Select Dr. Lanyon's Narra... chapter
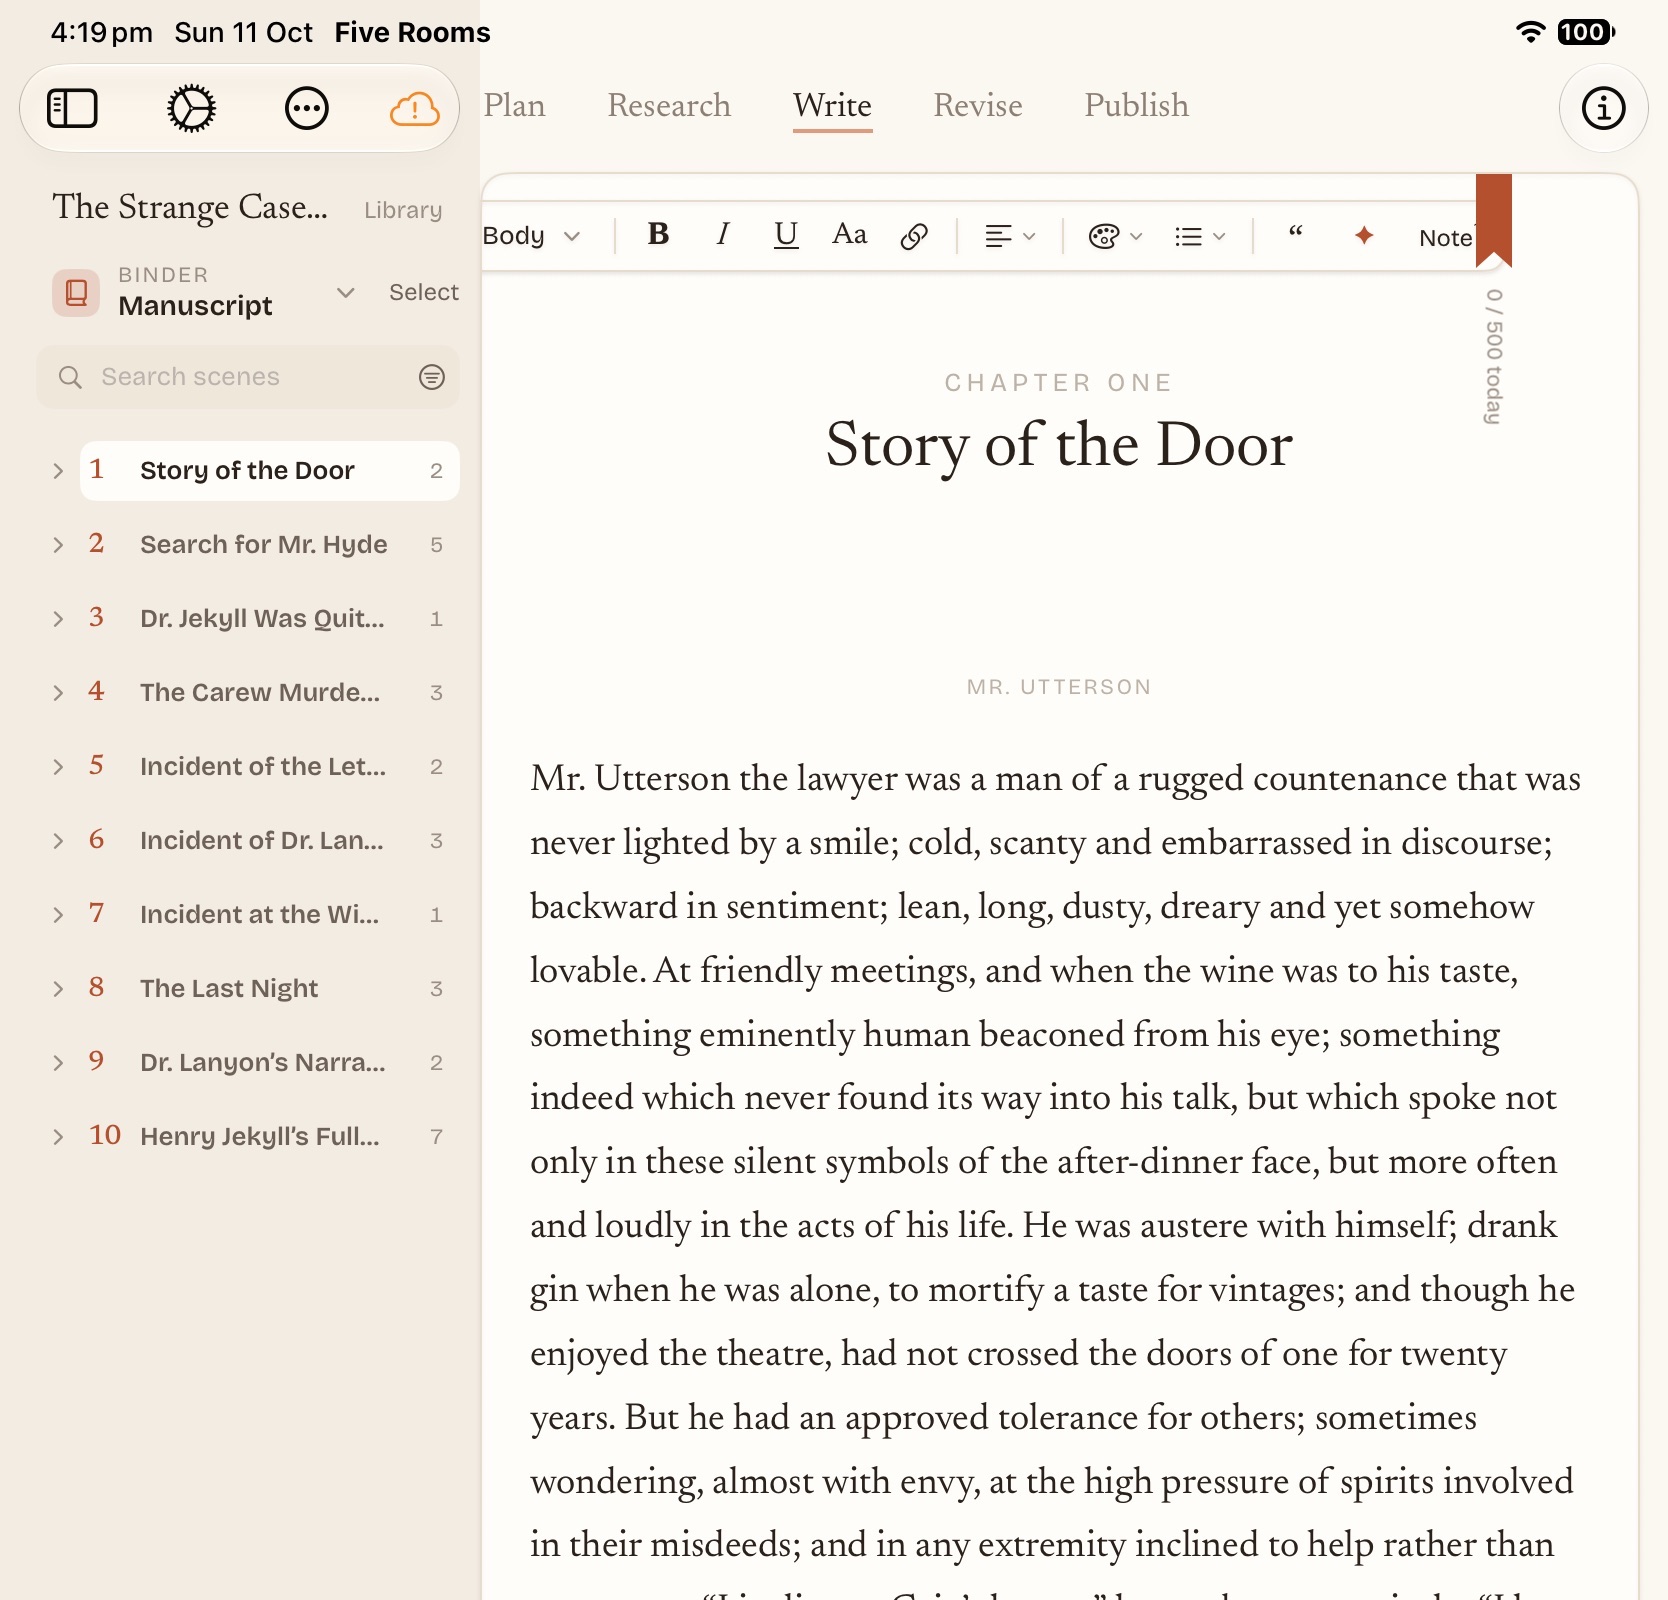Viewport: 1668px width, 1600px height. (270, 1063)
